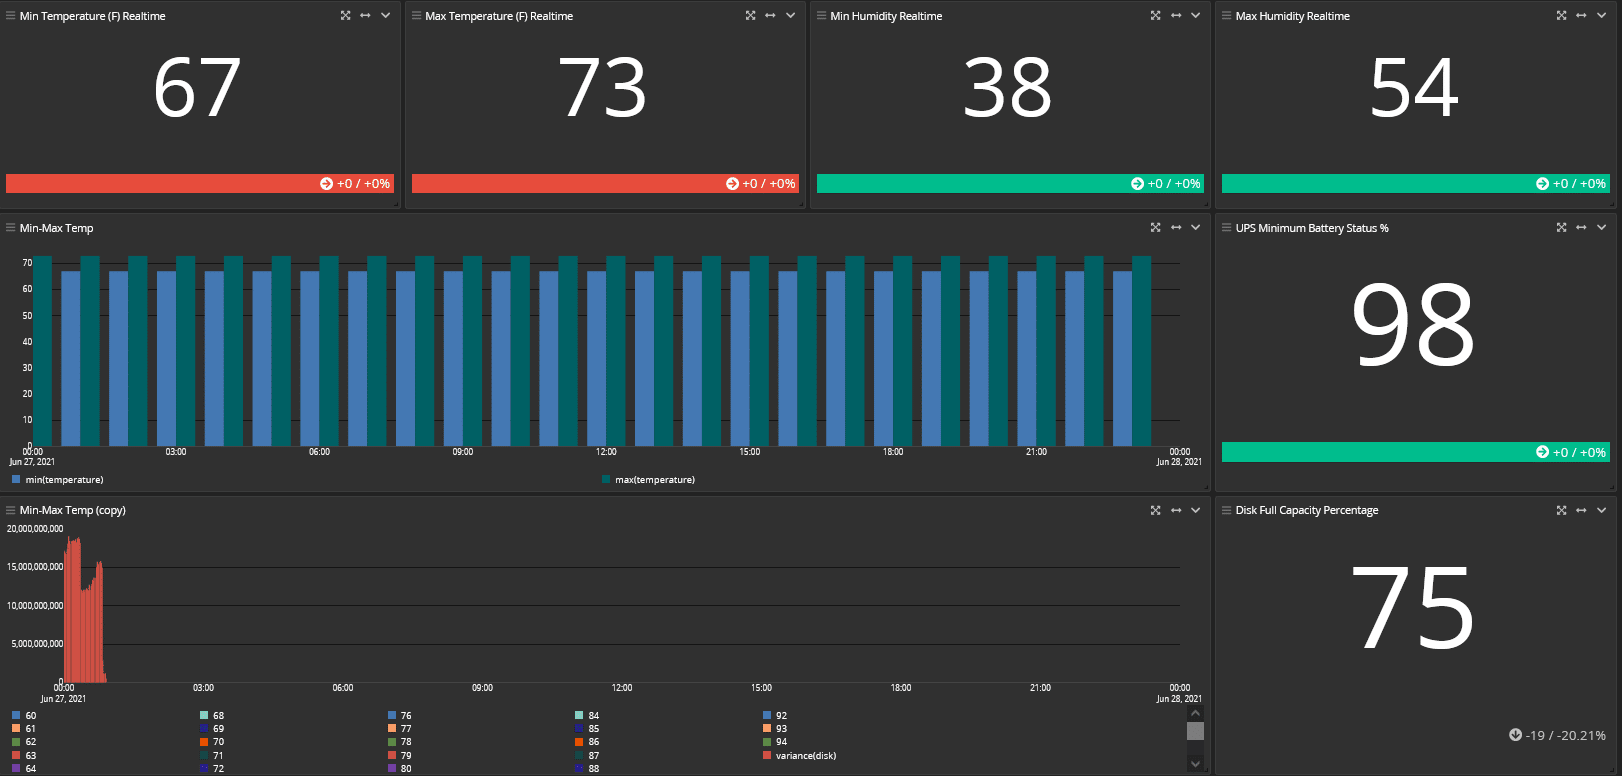Click the UPS Minimum Battery Status % title
1622x776 pixels.
coord(1311,228)
